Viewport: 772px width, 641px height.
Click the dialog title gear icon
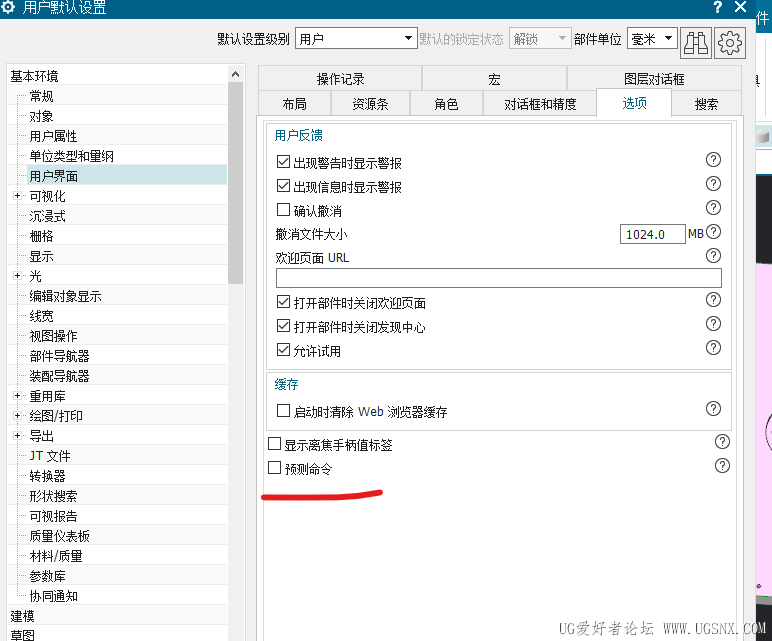tap(8, 7)
